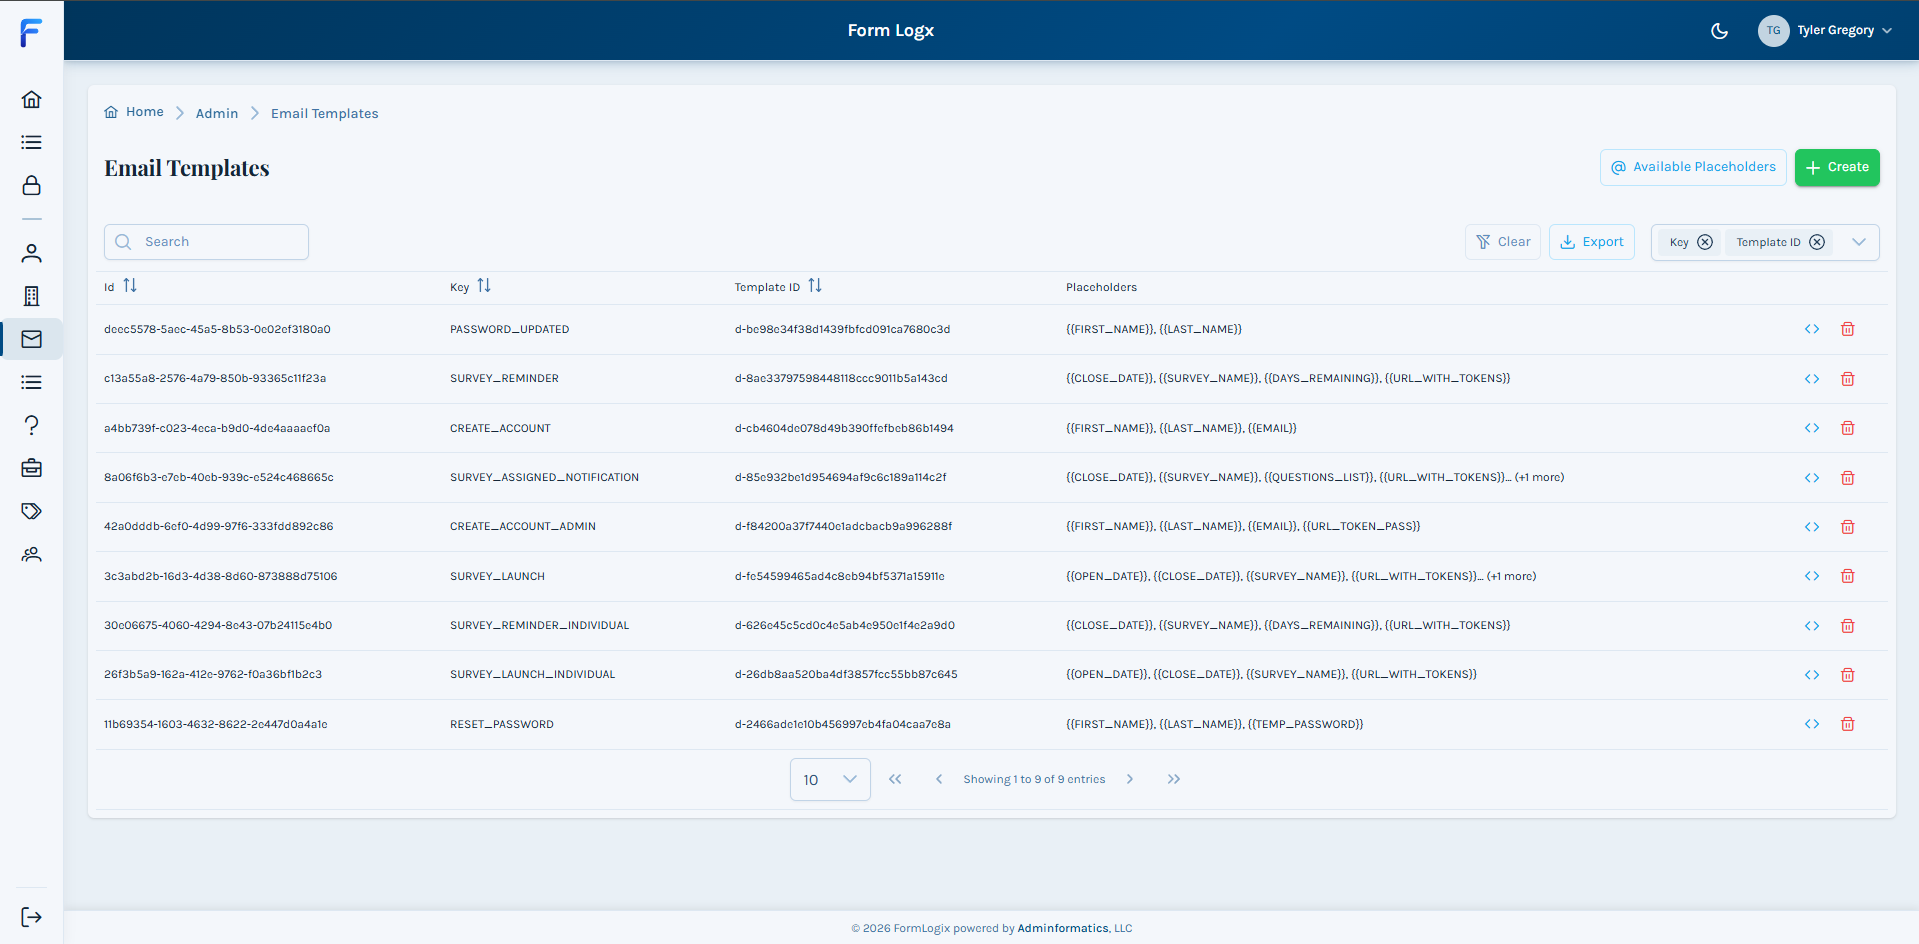This screenshot has width=1919, height=944.
Task: Delete the CREATE_ACCOUNT template
Action: click(1848, 428)
